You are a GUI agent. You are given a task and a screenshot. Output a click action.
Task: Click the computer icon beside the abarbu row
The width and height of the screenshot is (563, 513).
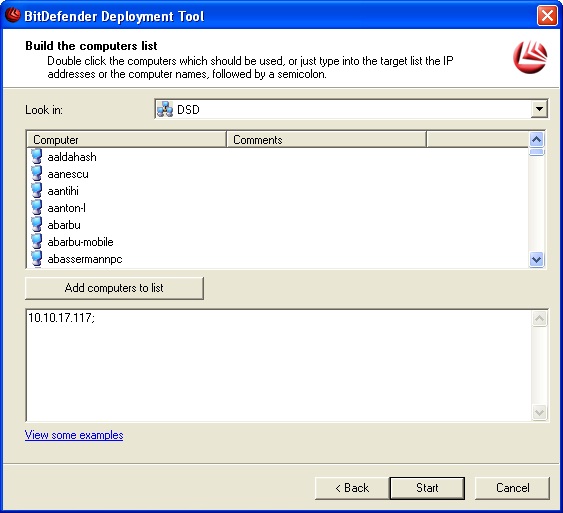click(x=37, y=224)
